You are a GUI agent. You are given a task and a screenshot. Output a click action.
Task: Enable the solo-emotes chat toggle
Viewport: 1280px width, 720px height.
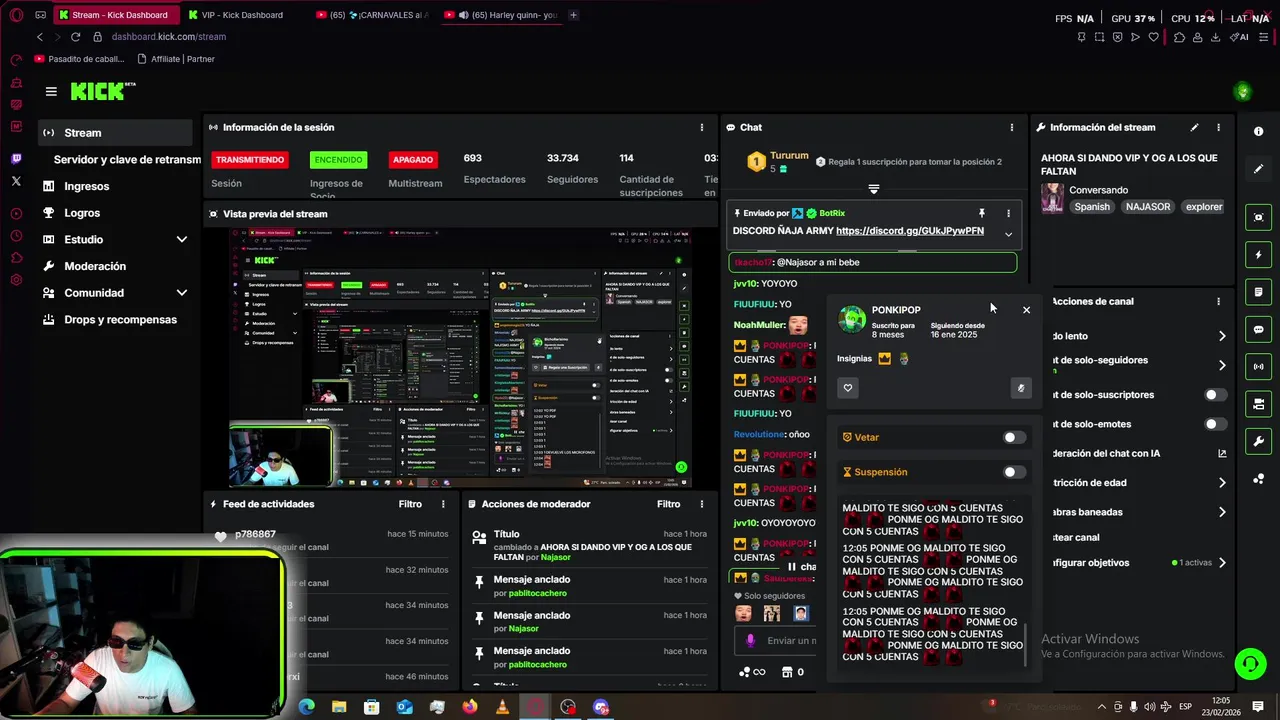point(1215,424)
